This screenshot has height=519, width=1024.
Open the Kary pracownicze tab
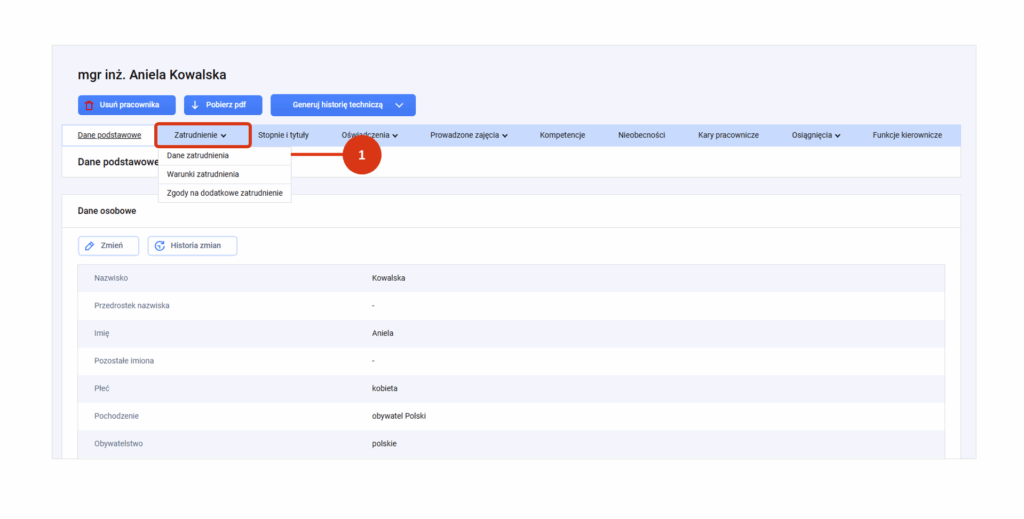coord(728,135)
